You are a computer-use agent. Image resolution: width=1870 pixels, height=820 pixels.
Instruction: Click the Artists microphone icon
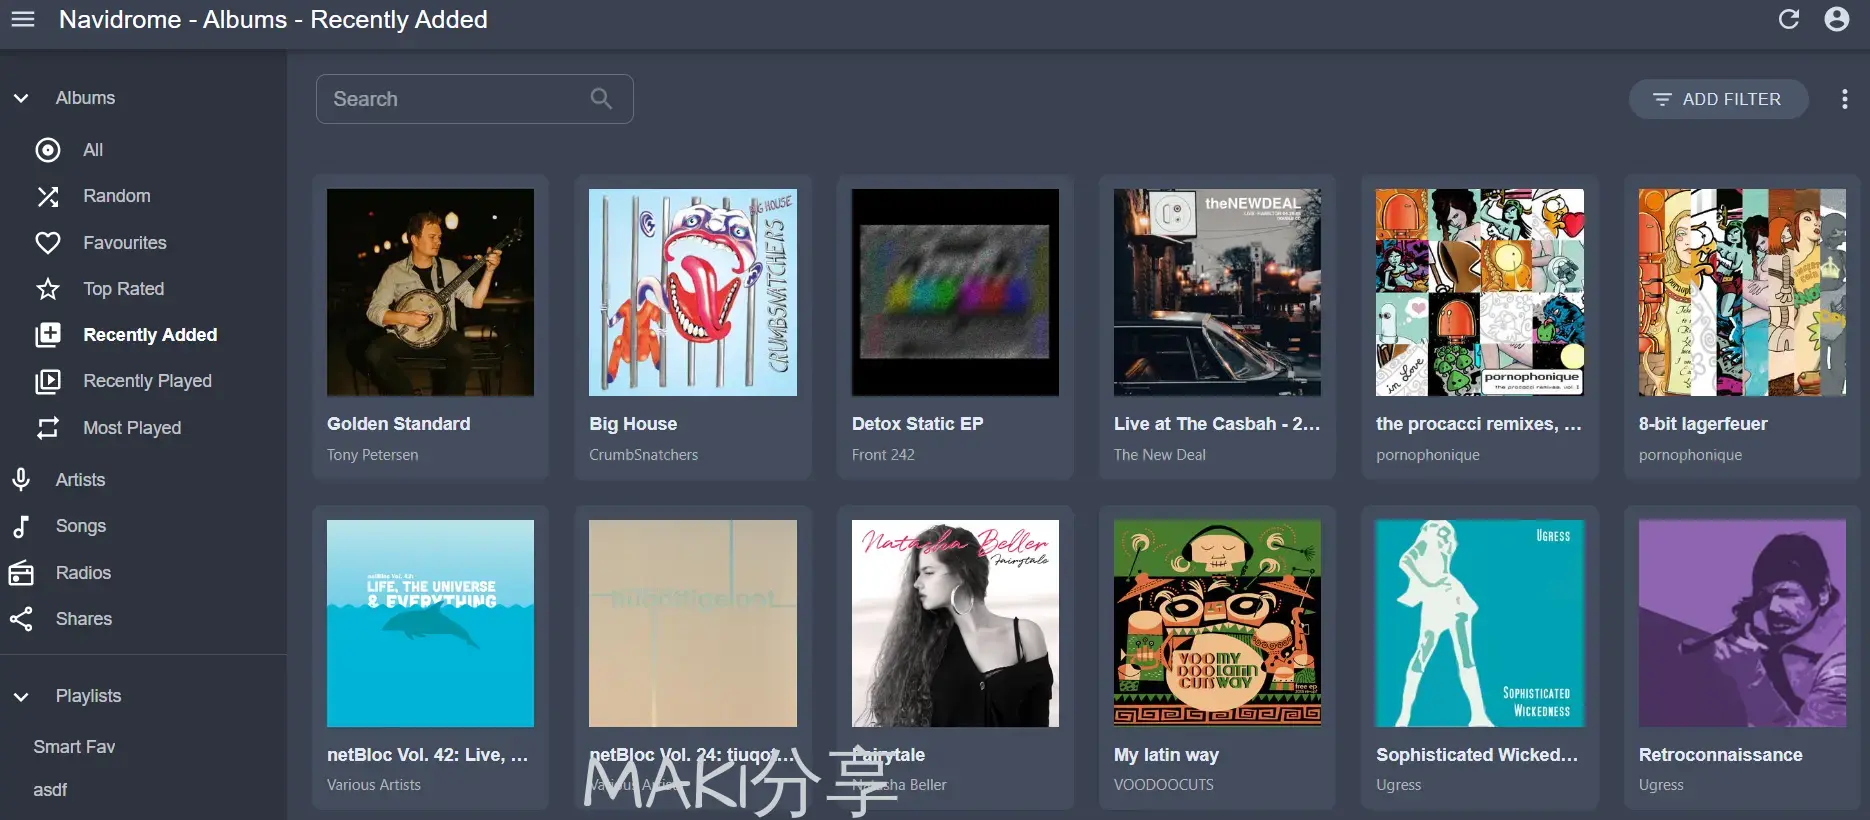coord(21,480)
